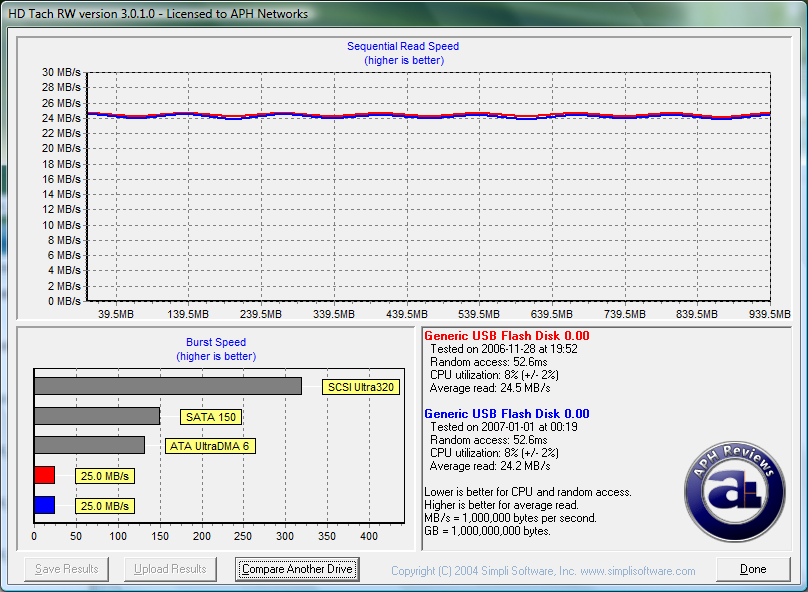
Task: Click the red burst speed bar
Action: point(44,475)
